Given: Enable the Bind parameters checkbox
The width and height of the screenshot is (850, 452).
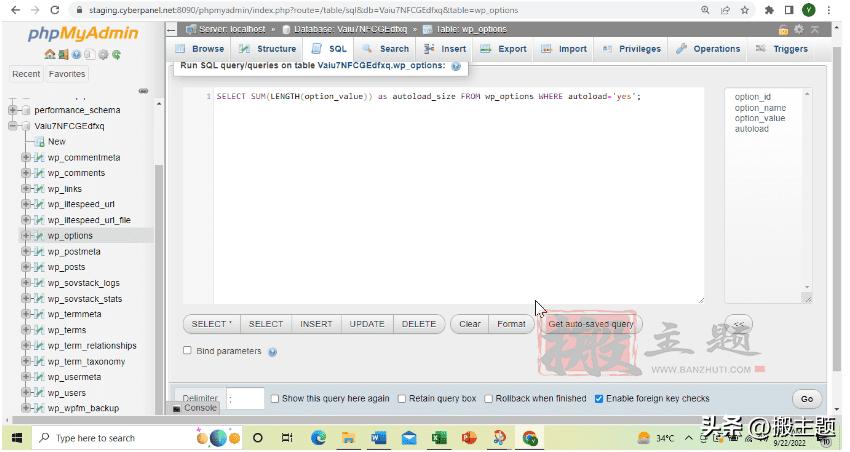Looking at the screenshot, I should (188, 351).
